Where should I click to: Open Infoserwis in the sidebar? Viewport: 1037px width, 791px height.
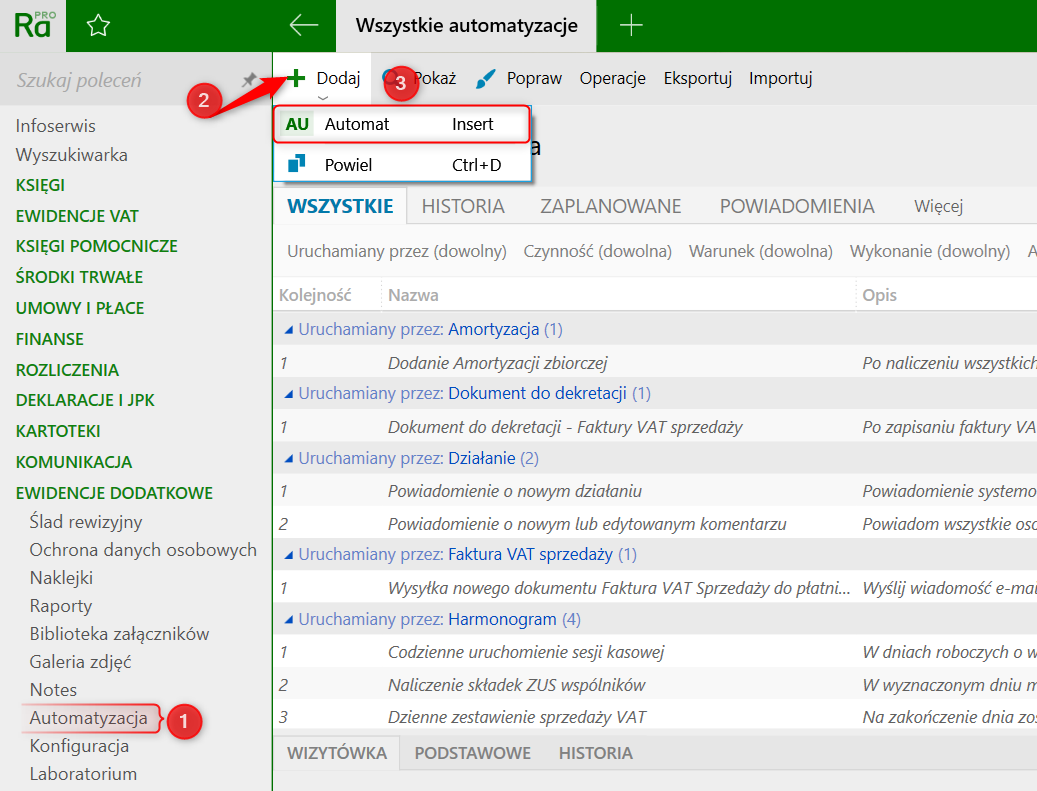pyautogui.click(x=56, y=126)
